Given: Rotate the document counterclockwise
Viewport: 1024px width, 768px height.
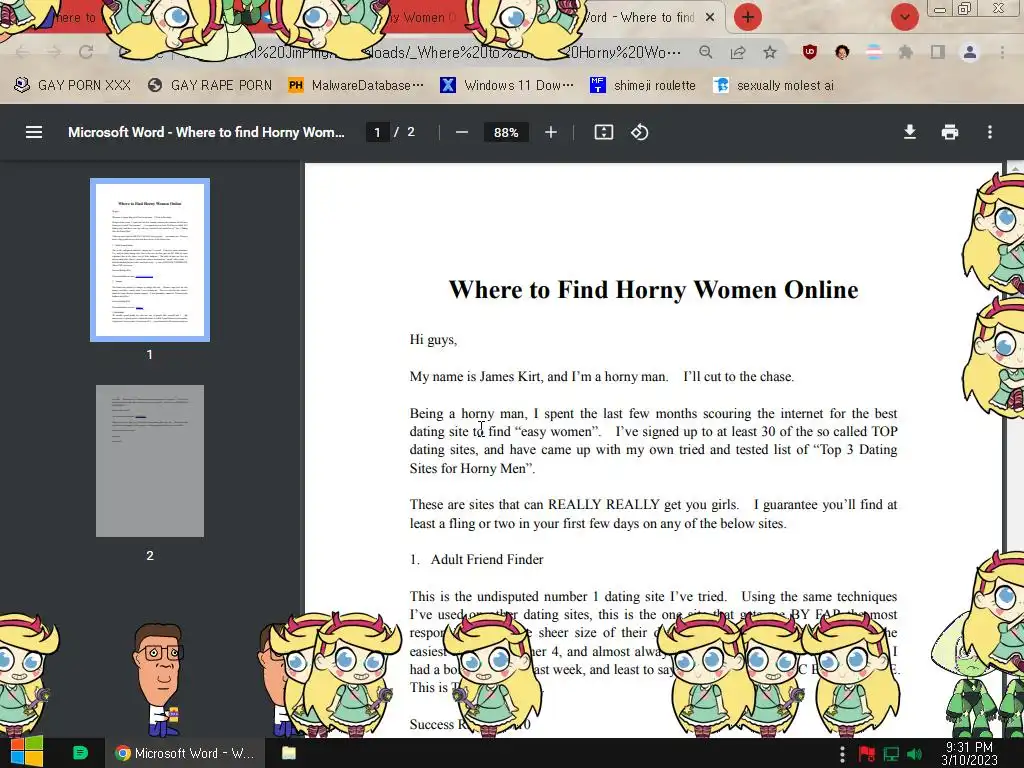Looking at the screenshot, I should pos(639,133).
